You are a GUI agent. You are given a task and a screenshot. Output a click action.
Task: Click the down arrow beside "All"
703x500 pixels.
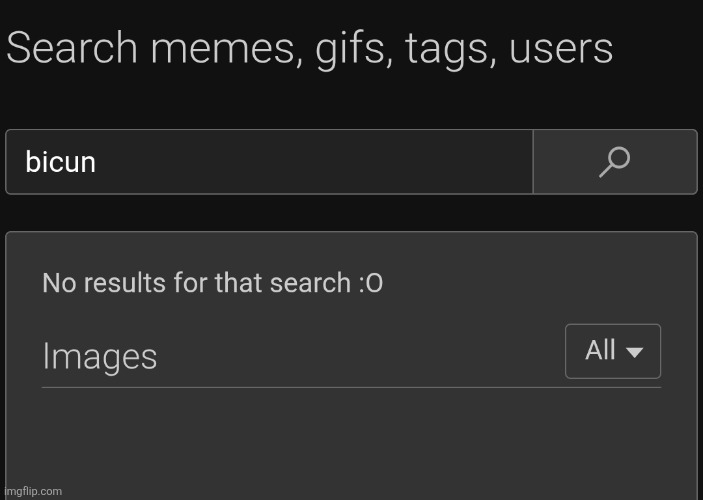[x=634, y=352]
